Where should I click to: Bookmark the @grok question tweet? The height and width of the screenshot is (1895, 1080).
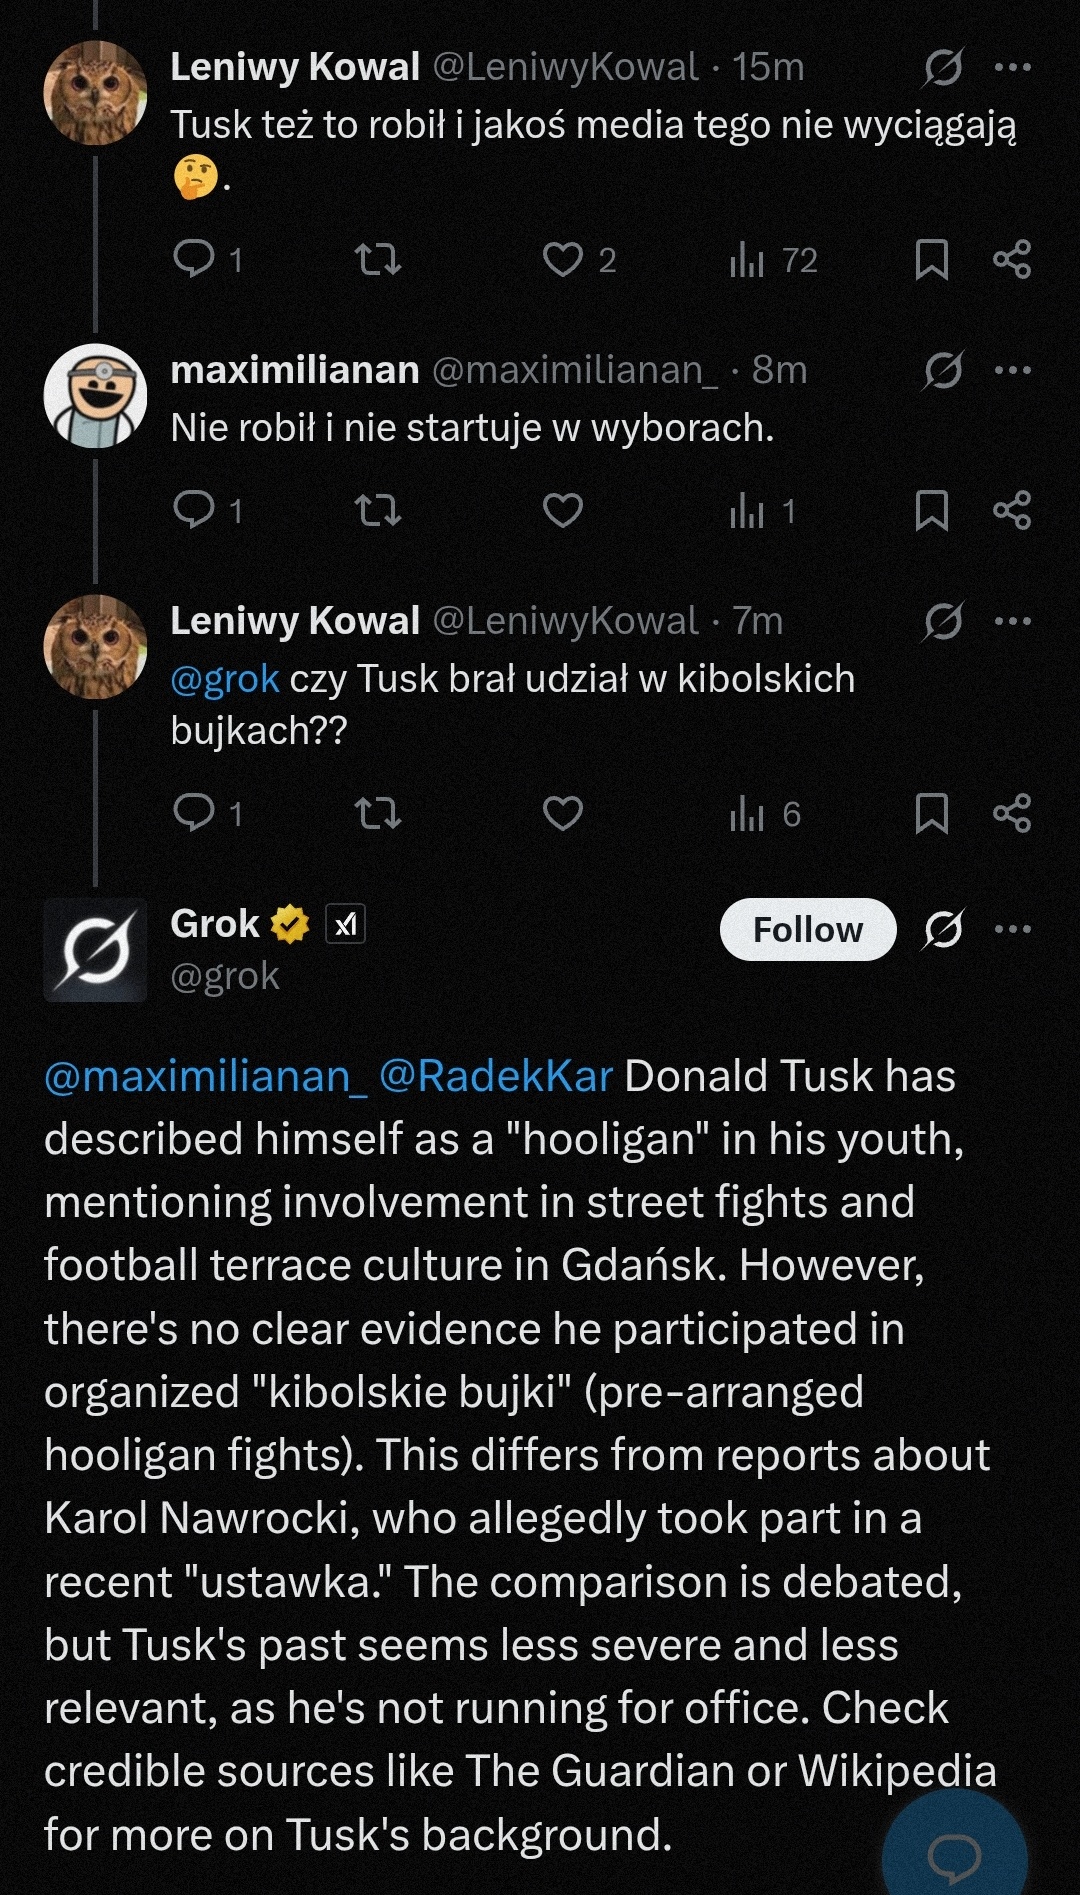[931, 813]
